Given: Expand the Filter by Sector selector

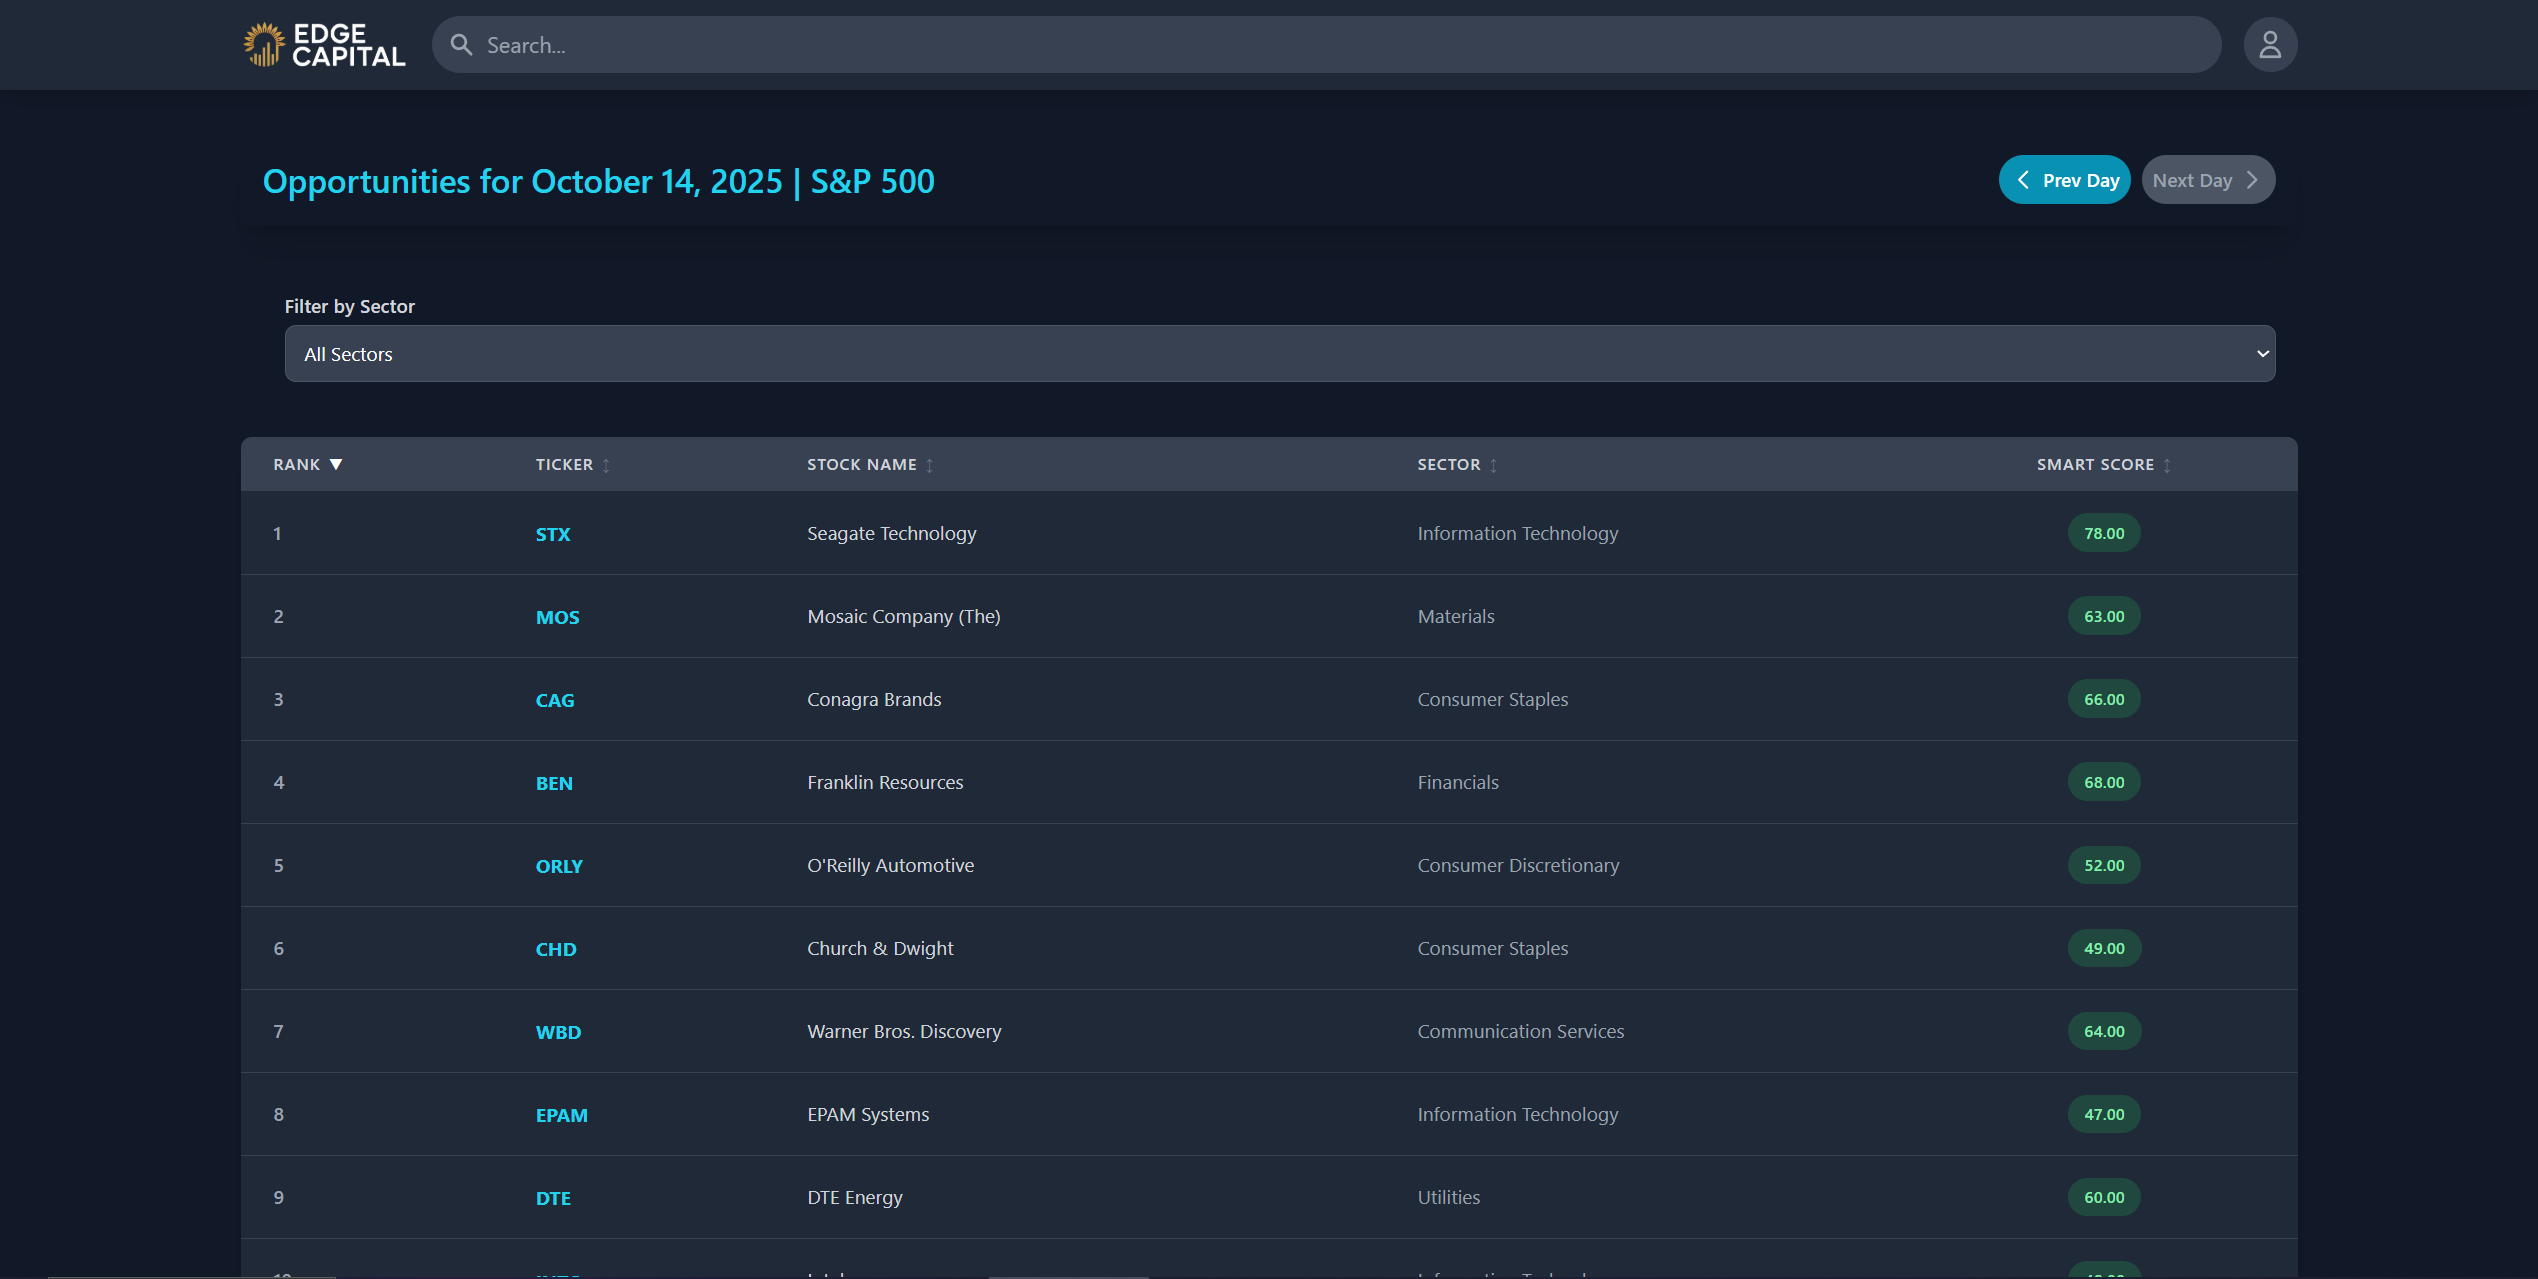Looking at the screenshot, I should [x=1278, y=353].
